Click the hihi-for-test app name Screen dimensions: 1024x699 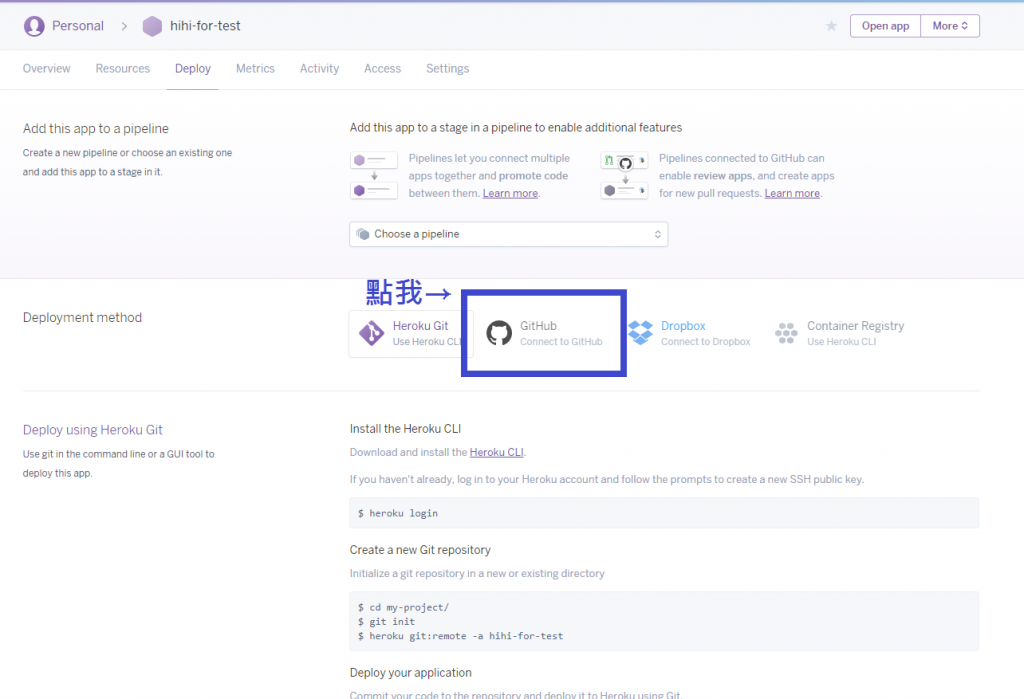205,26
